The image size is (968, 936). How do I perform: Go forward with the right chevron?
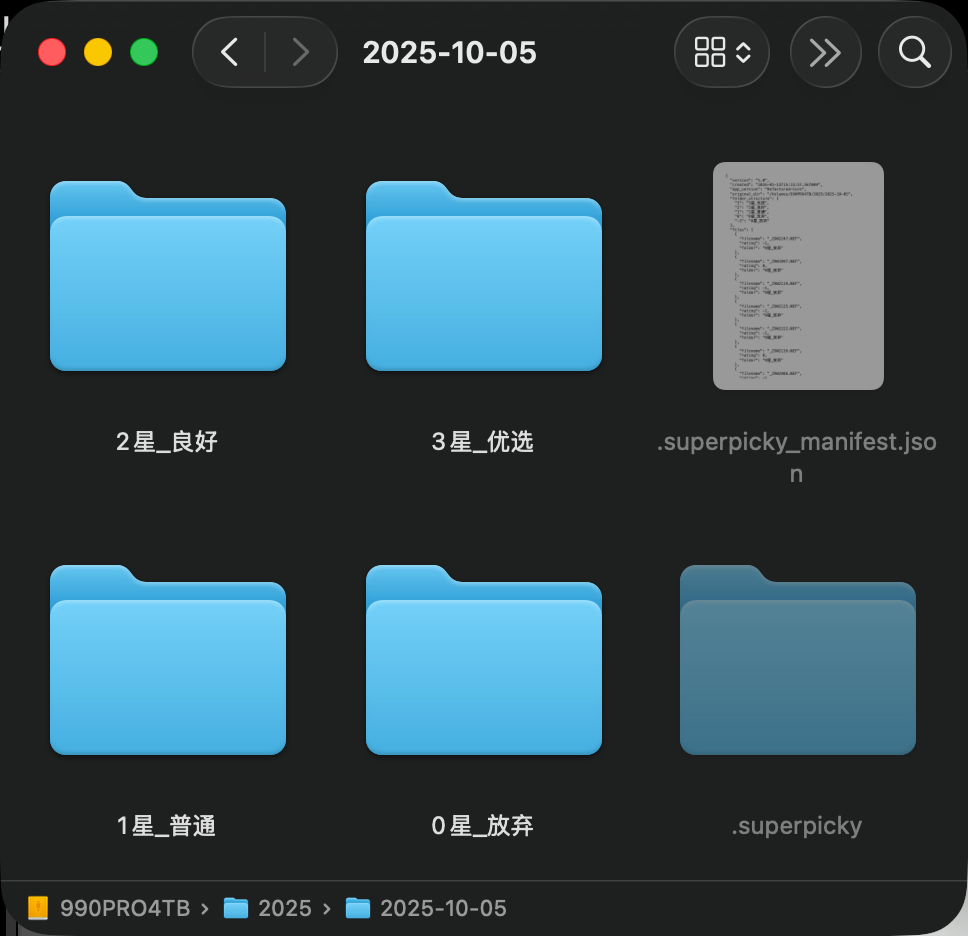click(300, 52)
